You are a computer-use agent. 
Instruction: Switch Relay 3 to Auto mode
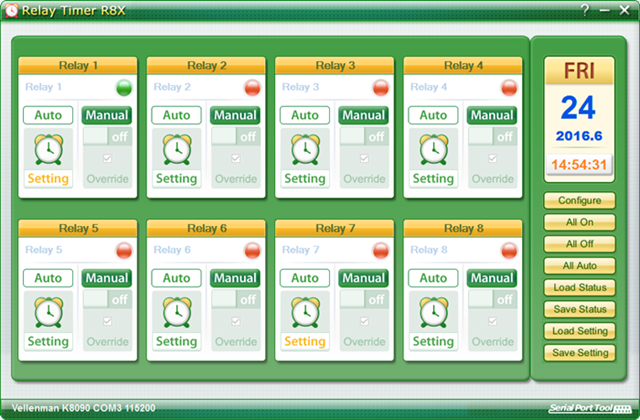pos(305,115)
